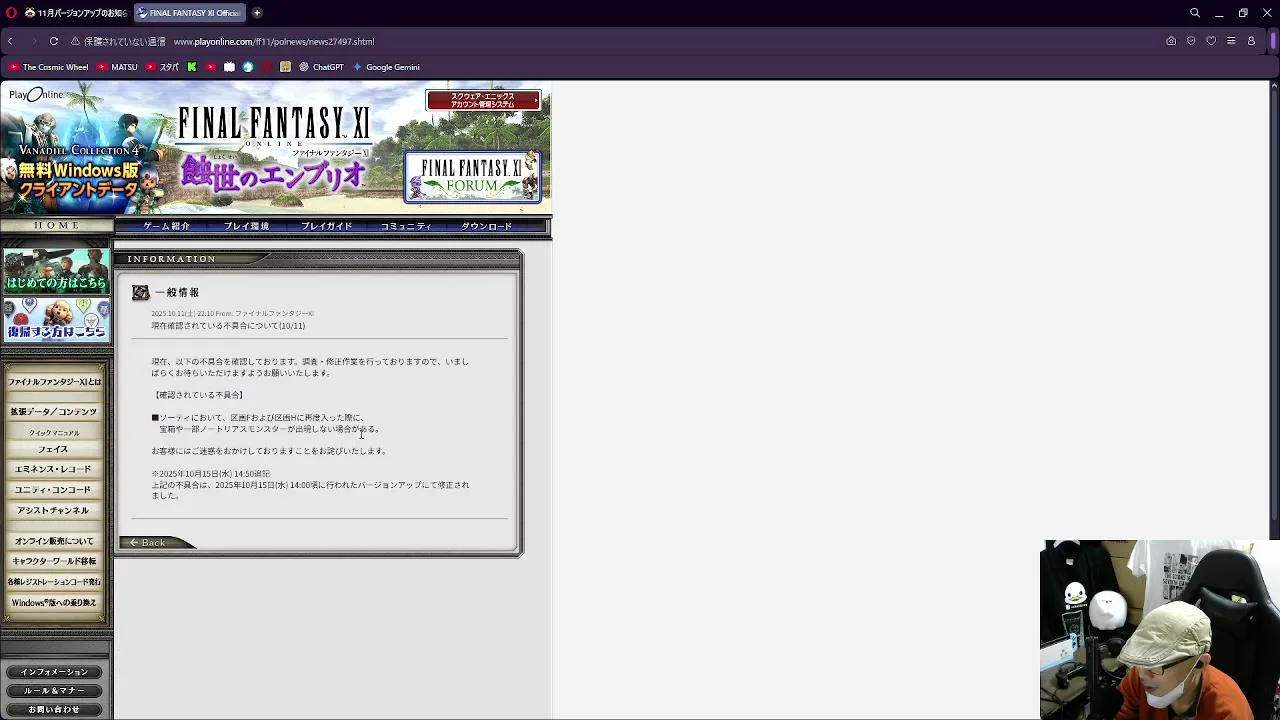This screenshot has width=1280, height=720.
Task: Open the FINAL FANTASY XI FORUM banner
Action: pyautogui.click(x=472, y=177)
